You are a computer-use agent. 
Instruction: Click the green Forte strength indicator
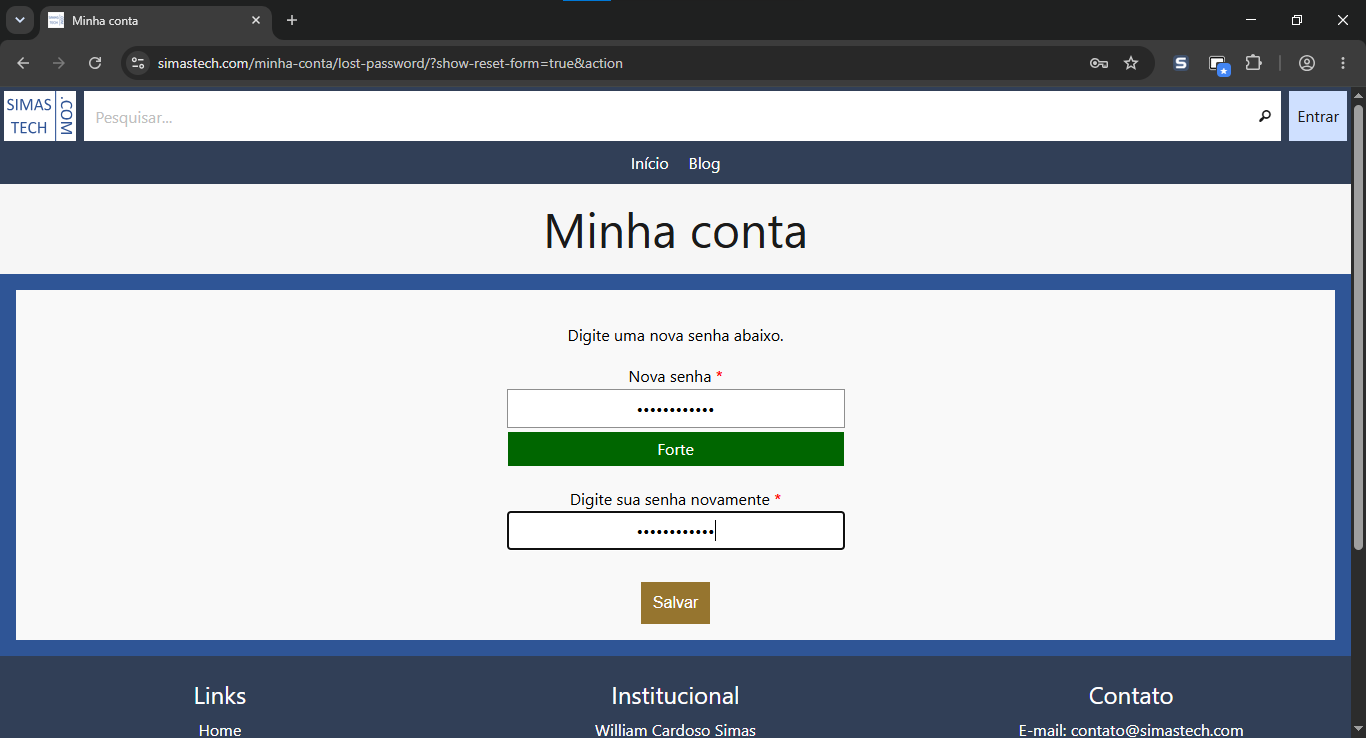click(x=676, y=449)
